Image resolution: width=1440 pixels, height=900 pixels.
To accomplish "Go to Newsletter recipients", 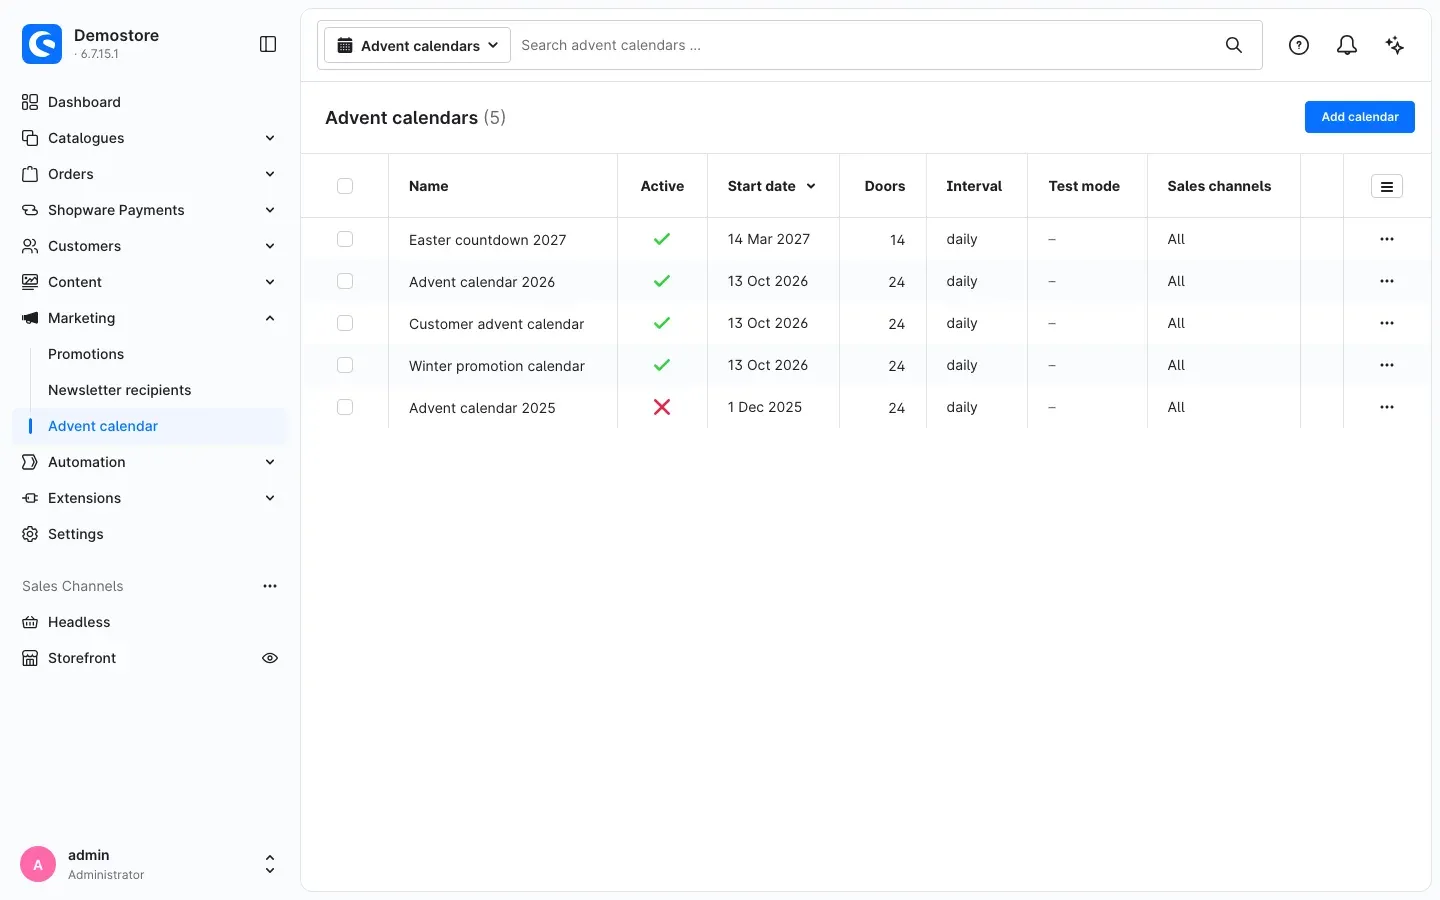I will click(x=119, y=390).
